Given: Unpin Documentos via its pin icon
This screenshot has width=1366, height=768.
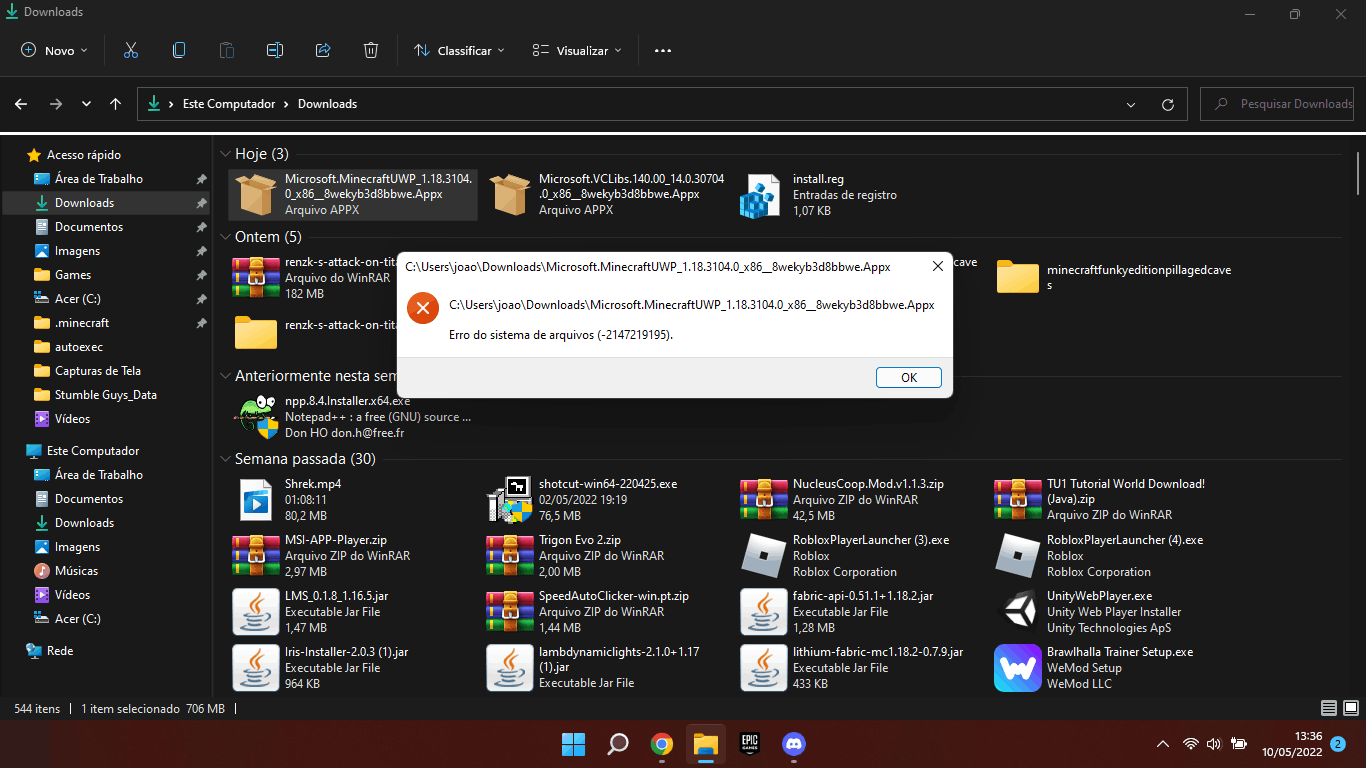Looking at the screenshot, I should [x=201, y=227].
